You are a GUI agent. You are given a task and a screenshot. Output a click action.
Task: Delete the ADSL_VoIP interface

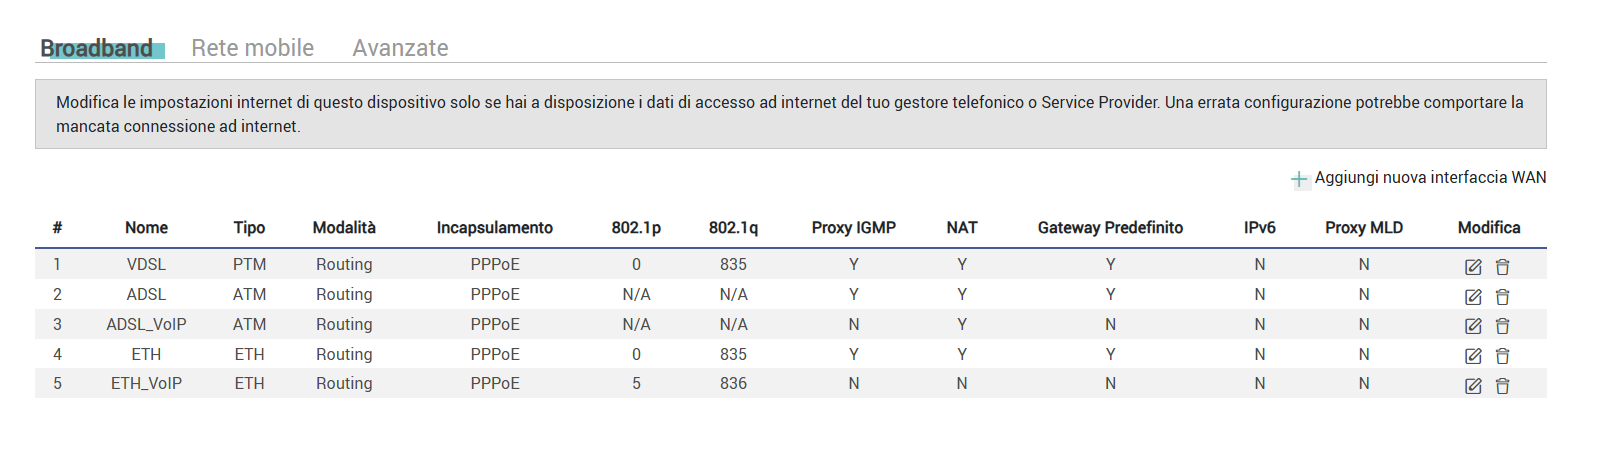(1502, 326)
